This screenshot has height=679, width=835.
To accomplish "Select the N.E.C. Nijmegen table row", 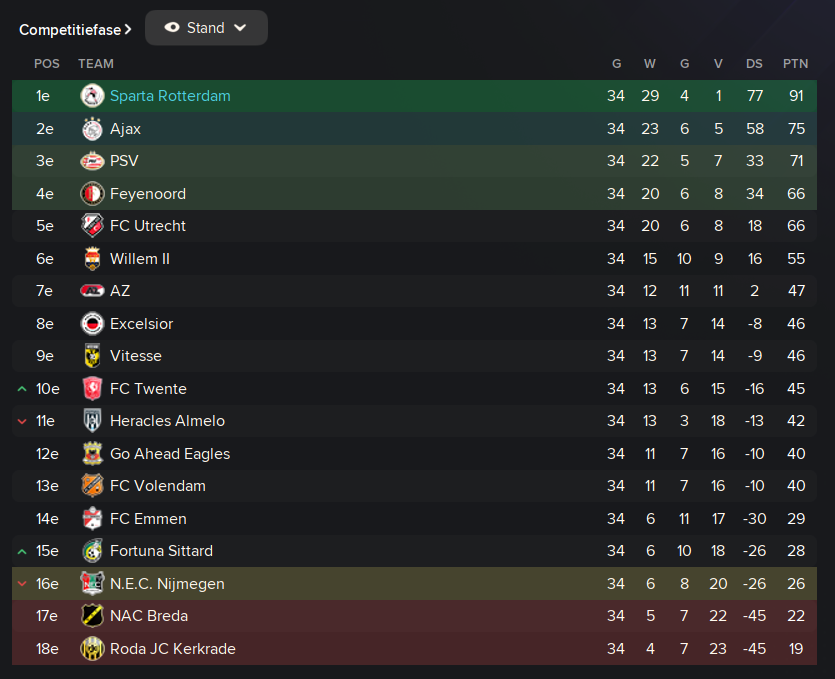I will point(414,584).
